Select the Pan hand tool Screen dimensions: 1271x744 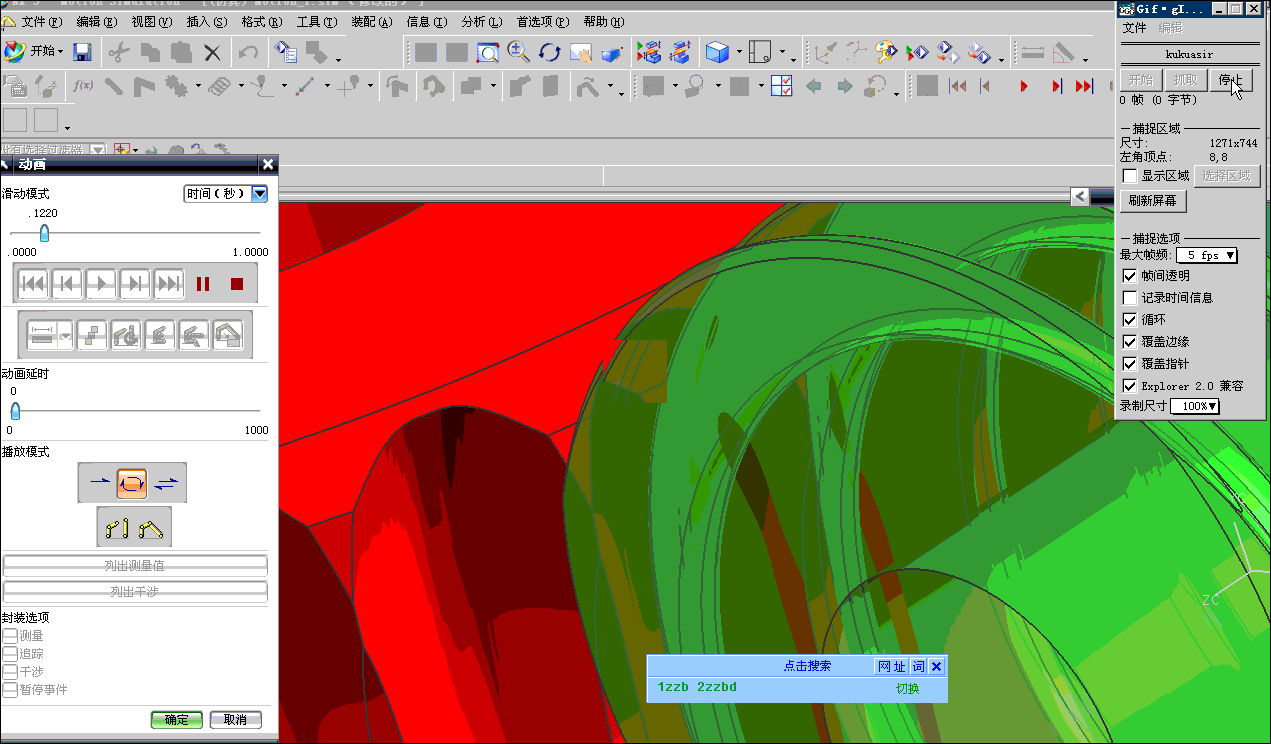(580, 52)
